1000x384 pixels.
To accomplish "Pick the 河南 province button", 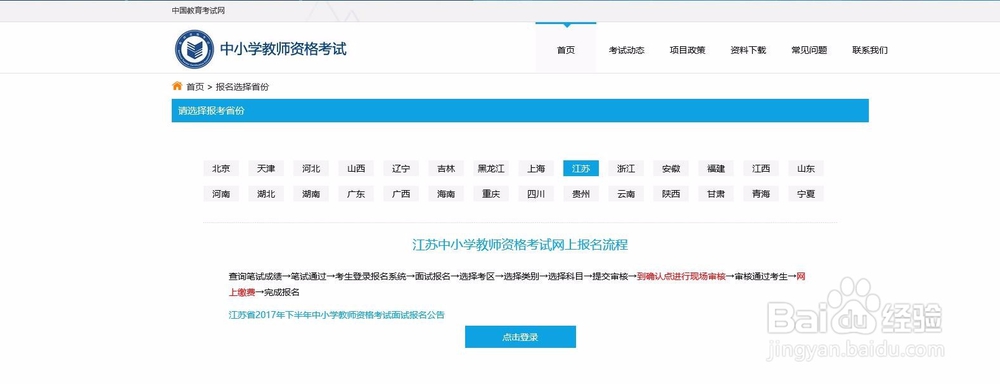I will coord(221,194).
